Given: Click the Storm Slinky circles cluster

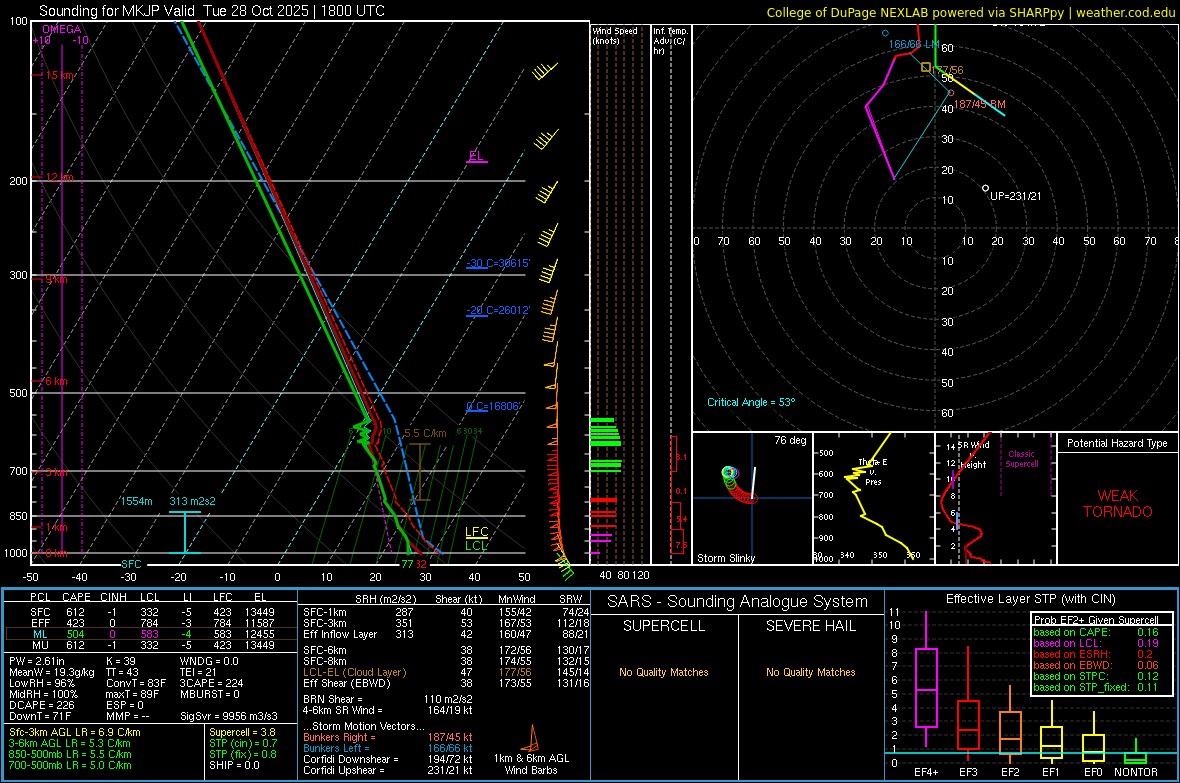Looking at the screenshot, I should coord(739,485).
